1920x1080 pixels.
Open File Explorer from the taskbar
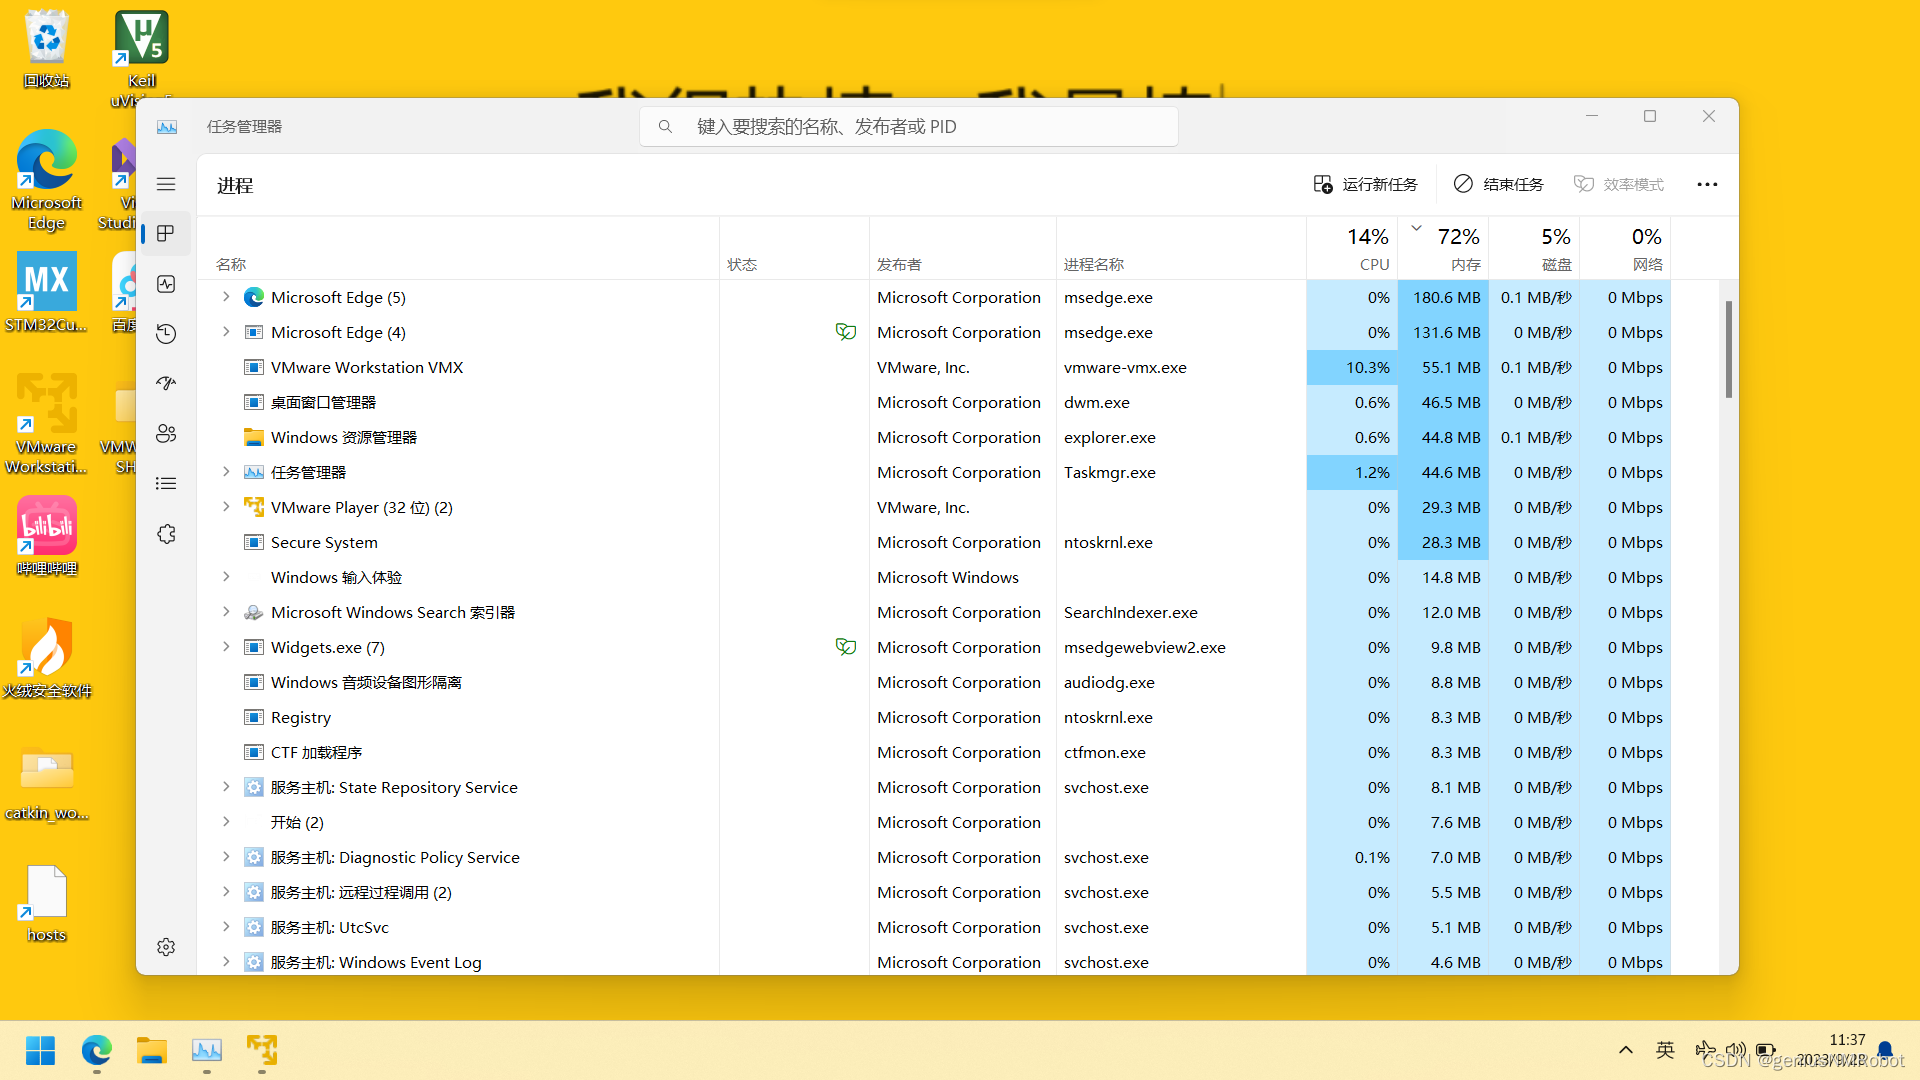(152, 1050)
